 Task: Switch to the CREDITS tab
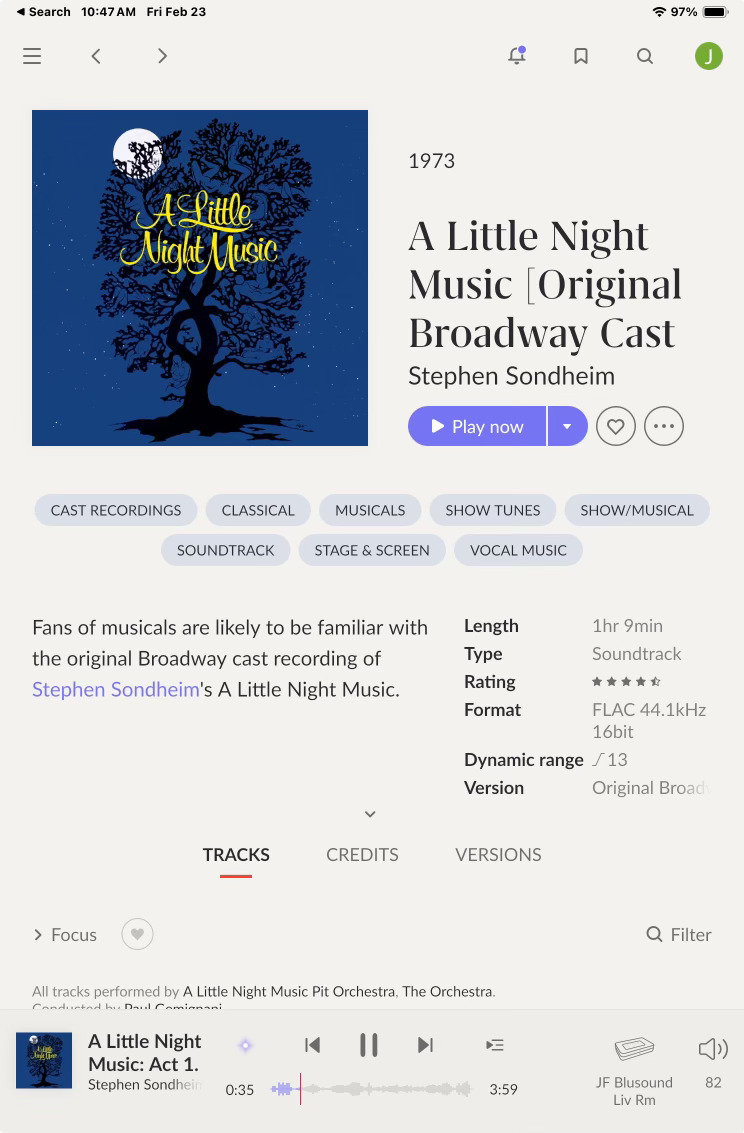click(x=362, y=855)
